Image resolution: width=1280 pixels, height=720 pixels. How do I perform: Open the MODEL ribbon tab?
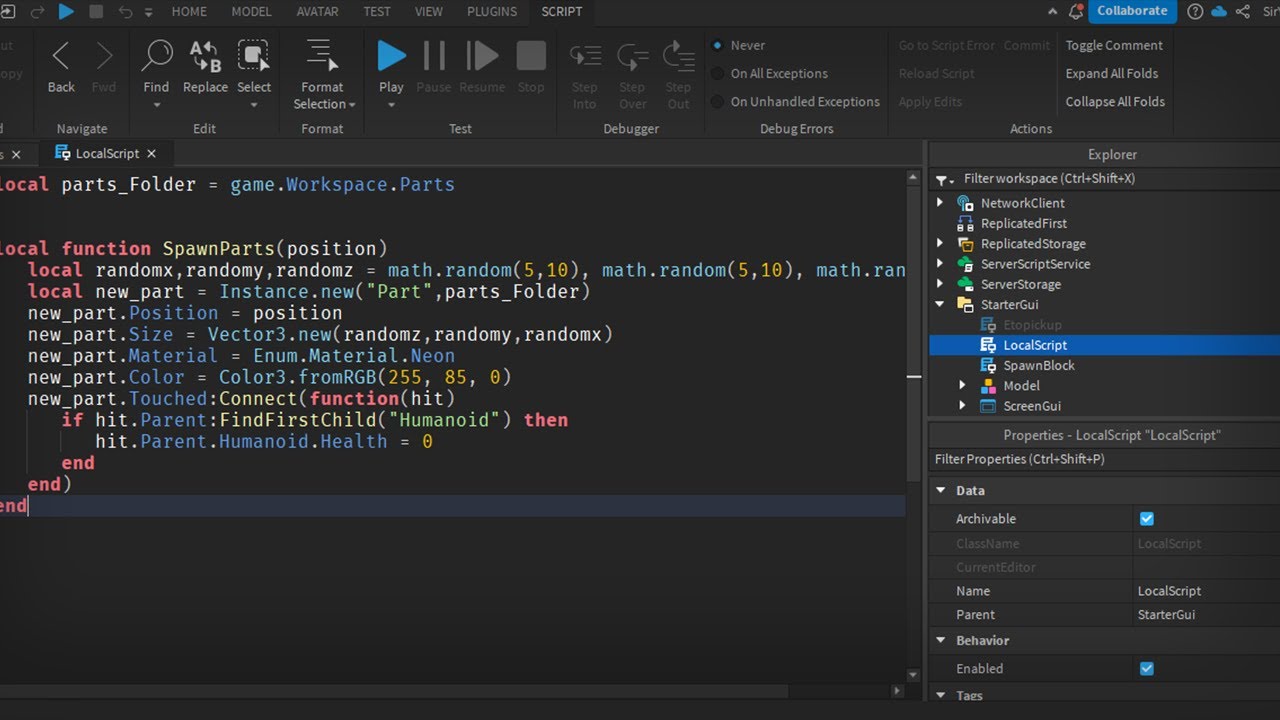coord(251,12)
